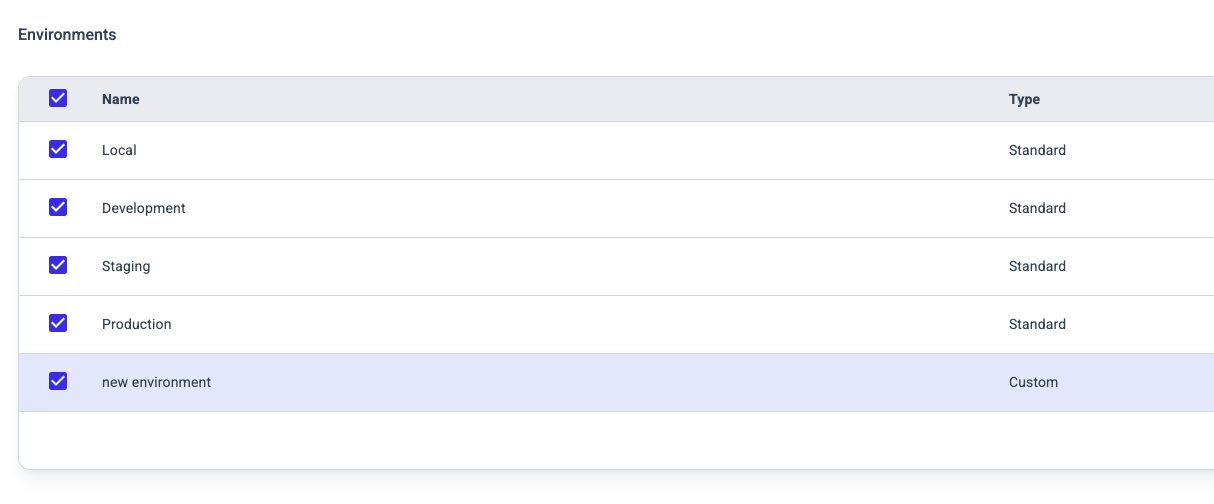Click Standard type in Production row
Viewport: 1214px width, 504px height.
[x=1037, y=324]
